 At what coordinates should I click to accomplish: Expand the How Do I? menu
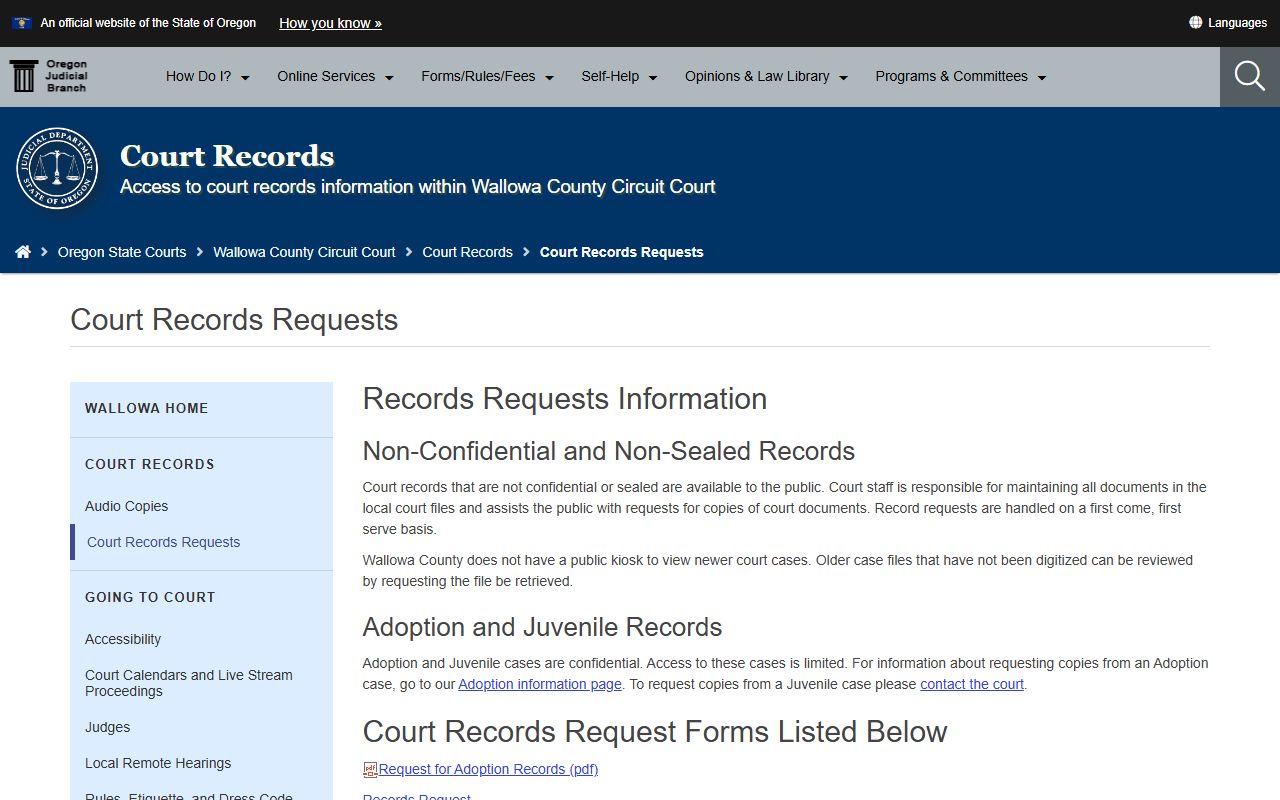point(208,76)
